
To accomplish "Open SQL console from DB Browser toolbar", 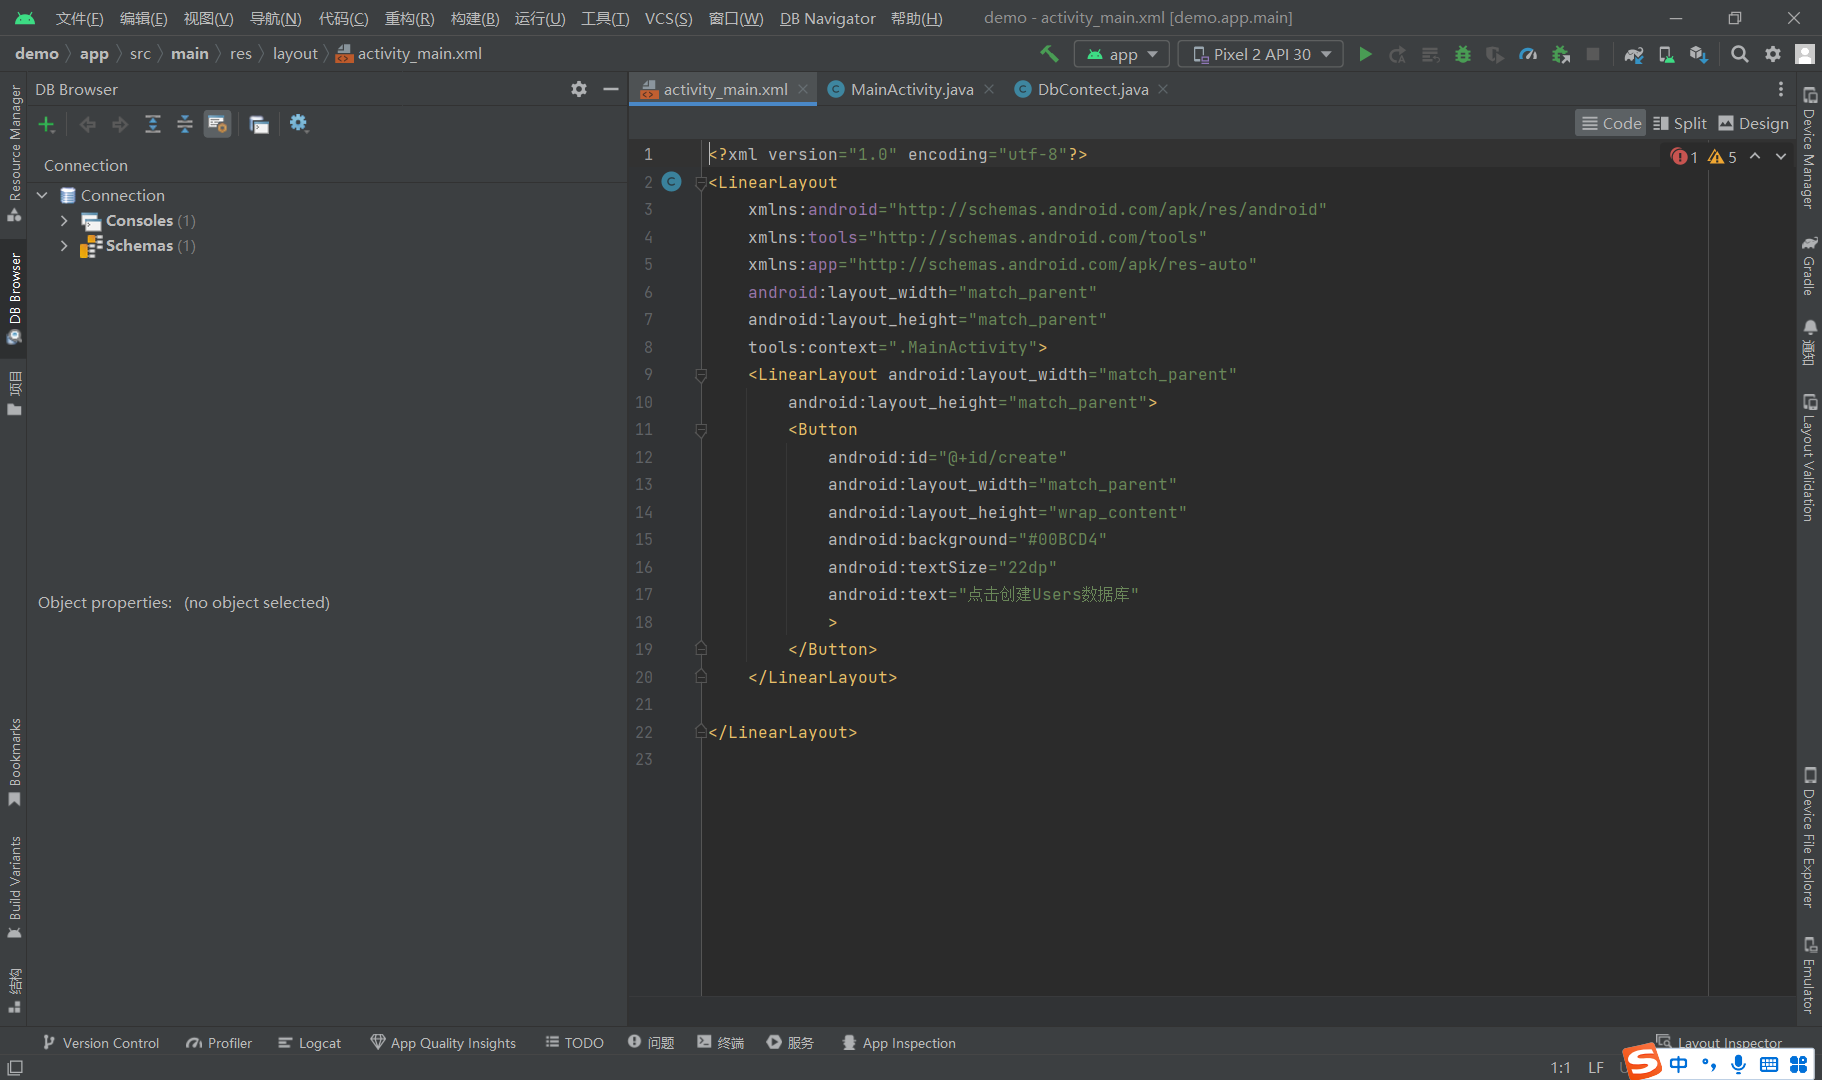I will pyautogui.click(x=259, y=124).
